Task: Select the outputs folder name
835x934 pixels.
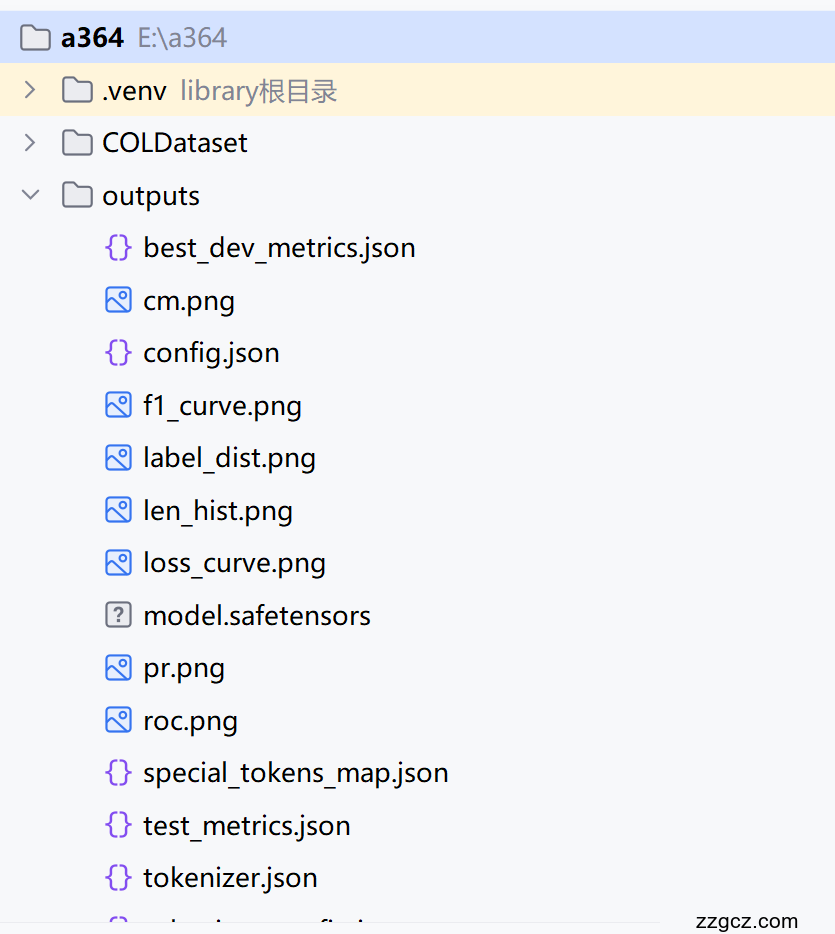Action: click(x=151, y=196)
